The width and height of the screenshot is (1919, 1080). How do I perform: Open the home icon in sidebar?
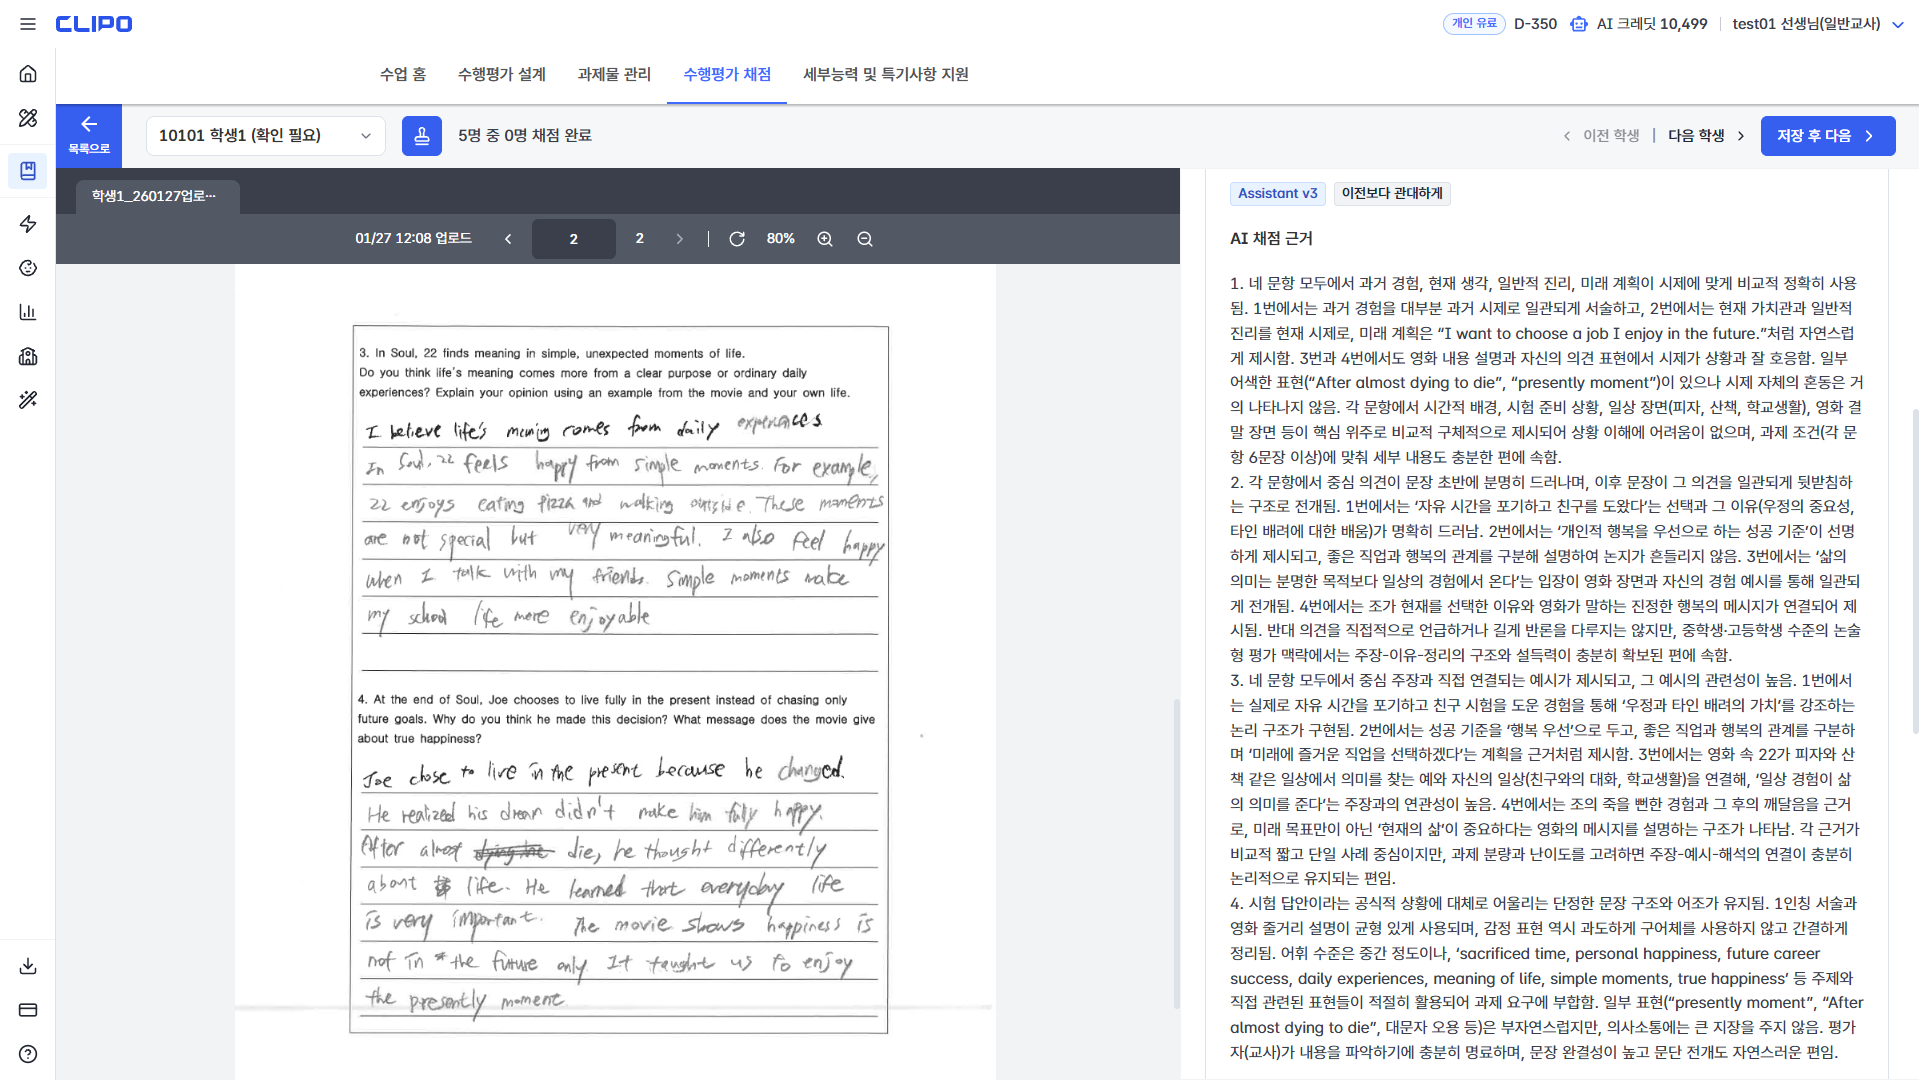tap(28, 73)
